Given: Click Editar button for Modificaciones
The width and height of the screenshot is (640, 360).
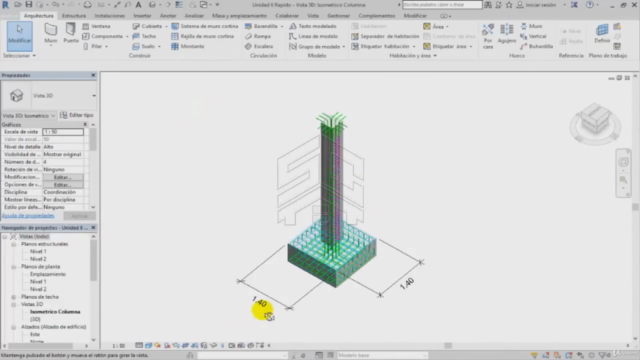Looking at the screenshot, I should click(63, 177).
